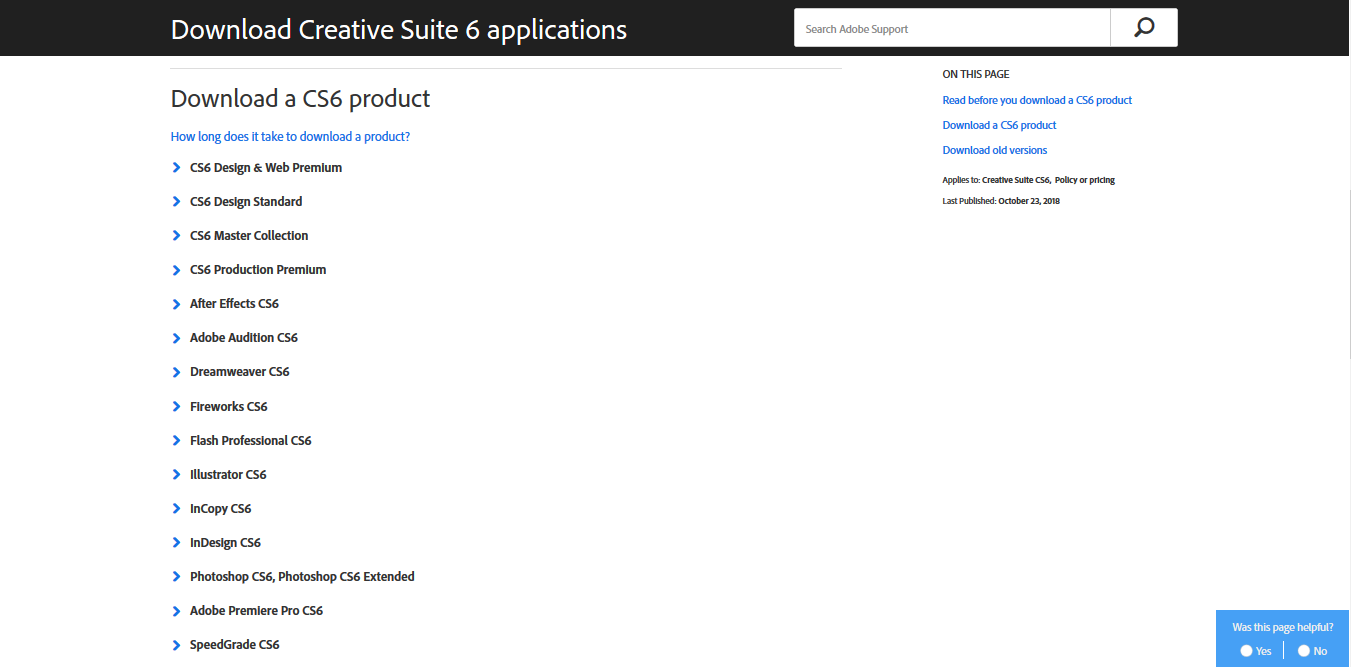The image size is (1351, 667).
Task: Click the 'Flash Professional CS6' label
Action: 251,441
